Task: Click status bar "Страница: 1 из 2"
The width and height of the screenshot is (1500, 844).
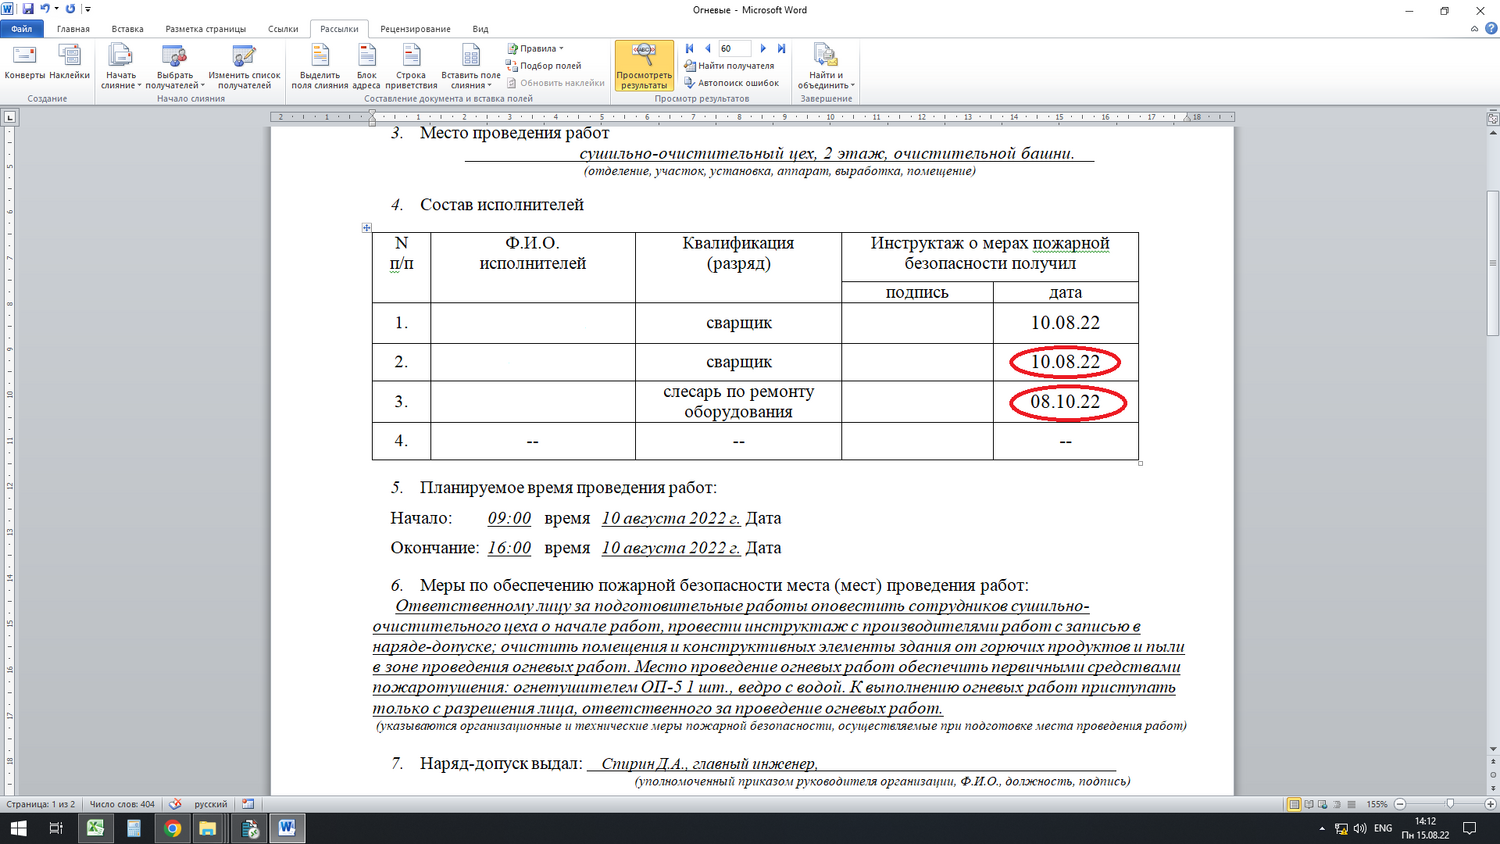Action: click(x=41, y=804)
